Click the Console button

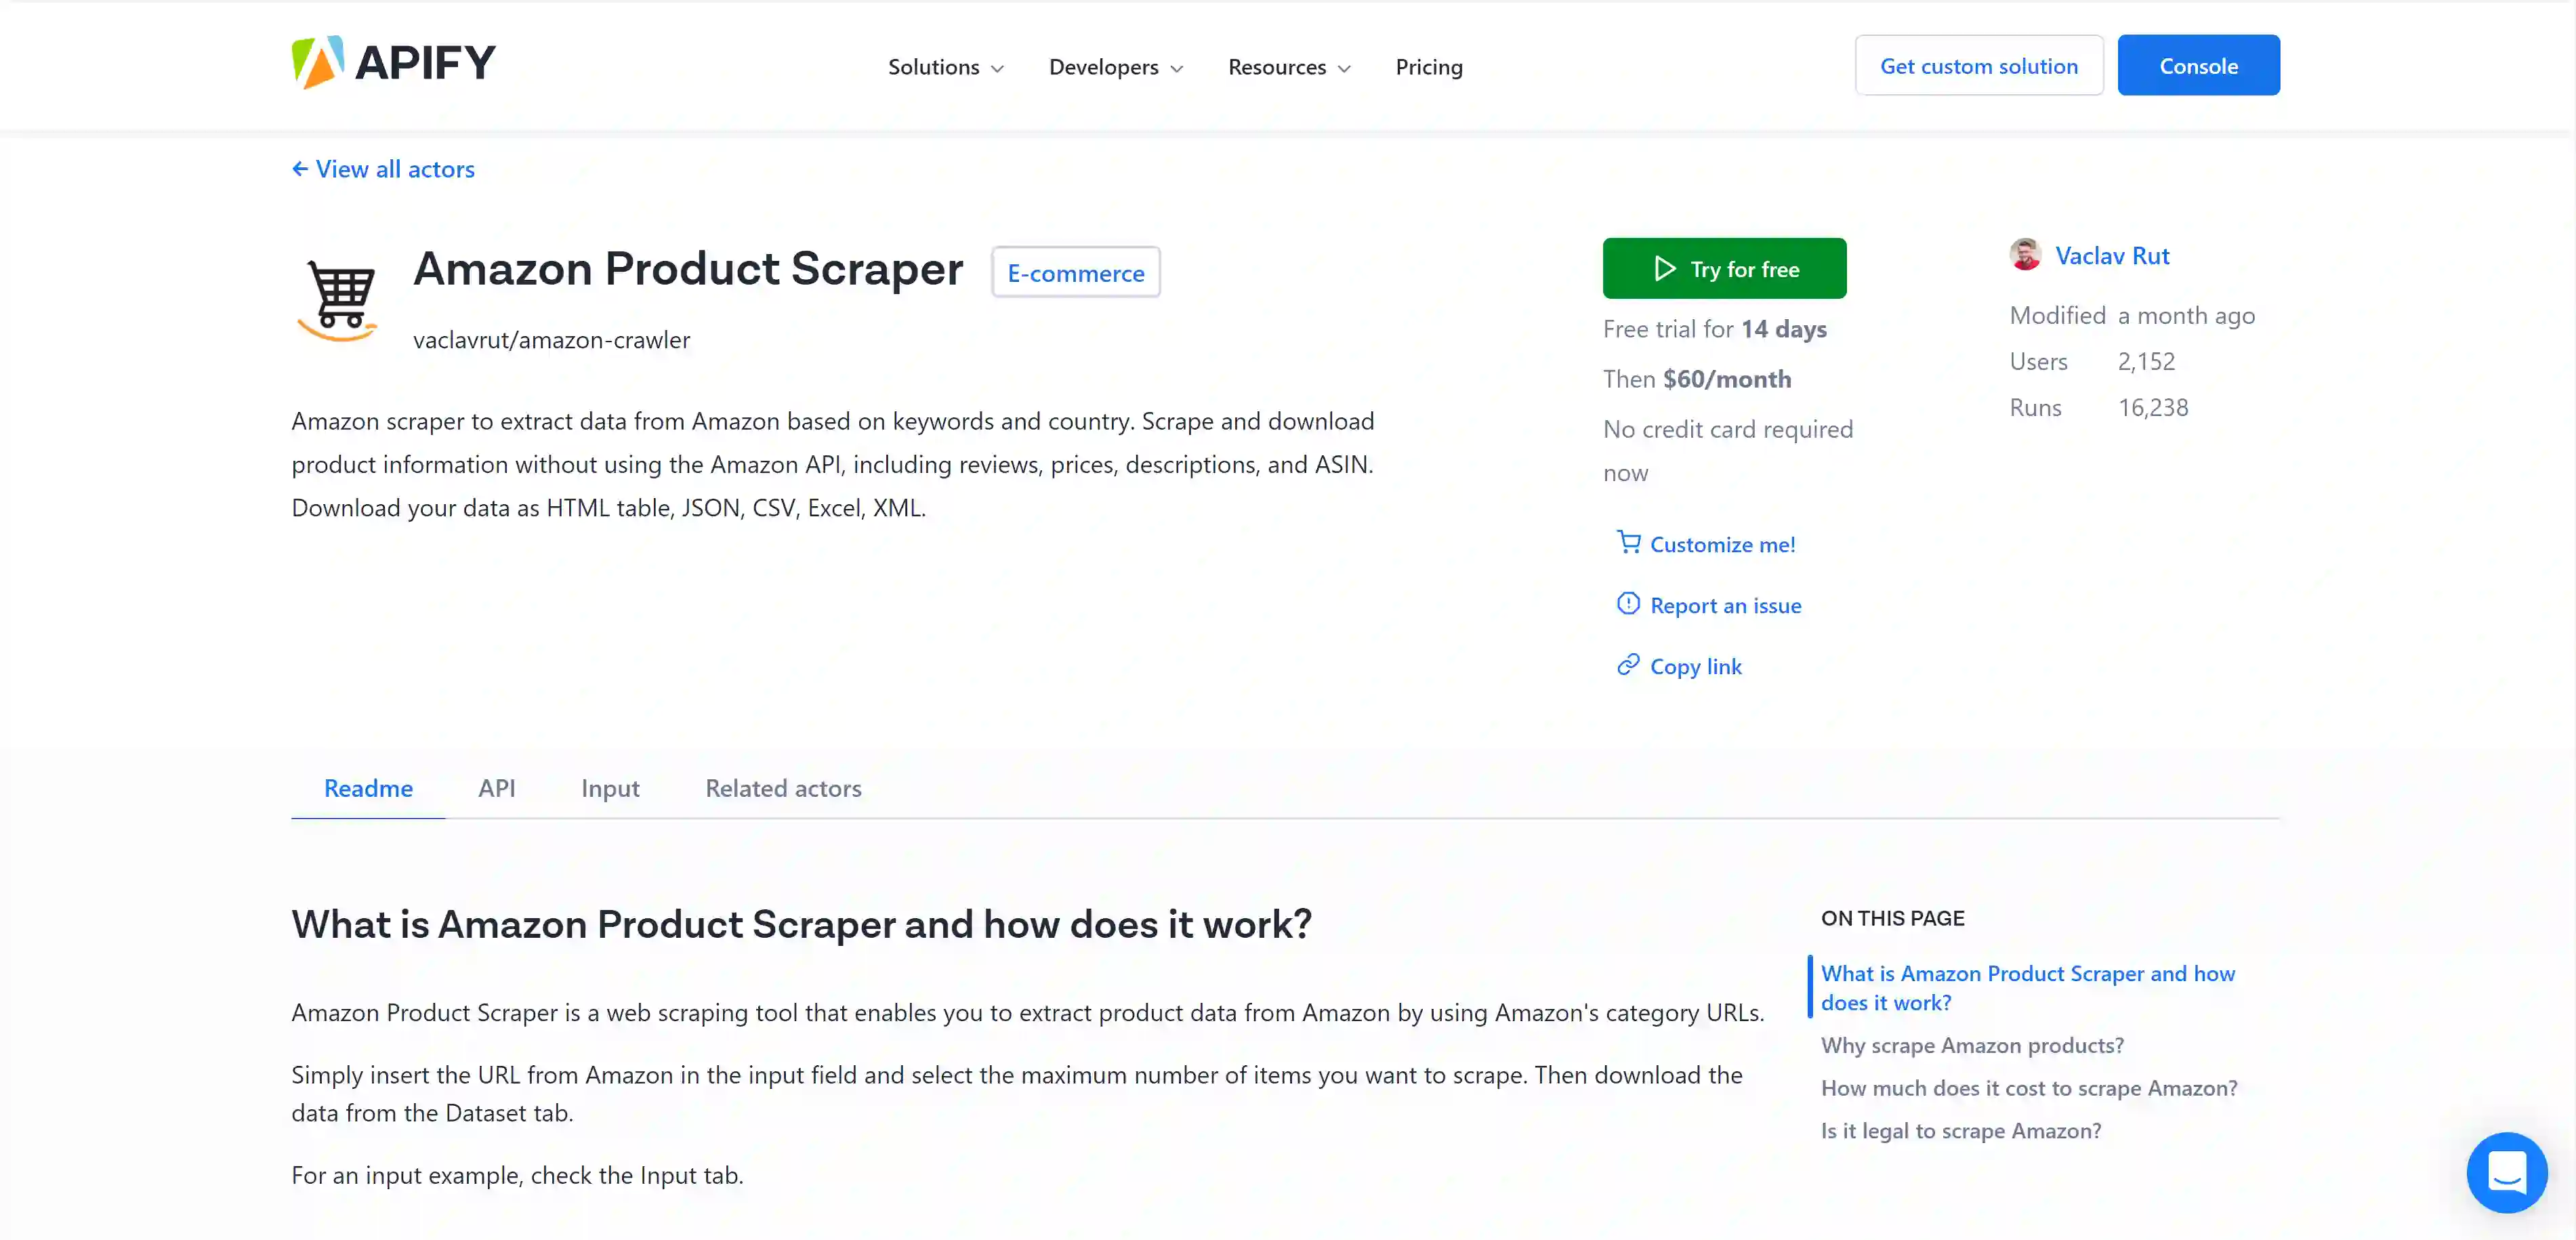(2198, 66)
